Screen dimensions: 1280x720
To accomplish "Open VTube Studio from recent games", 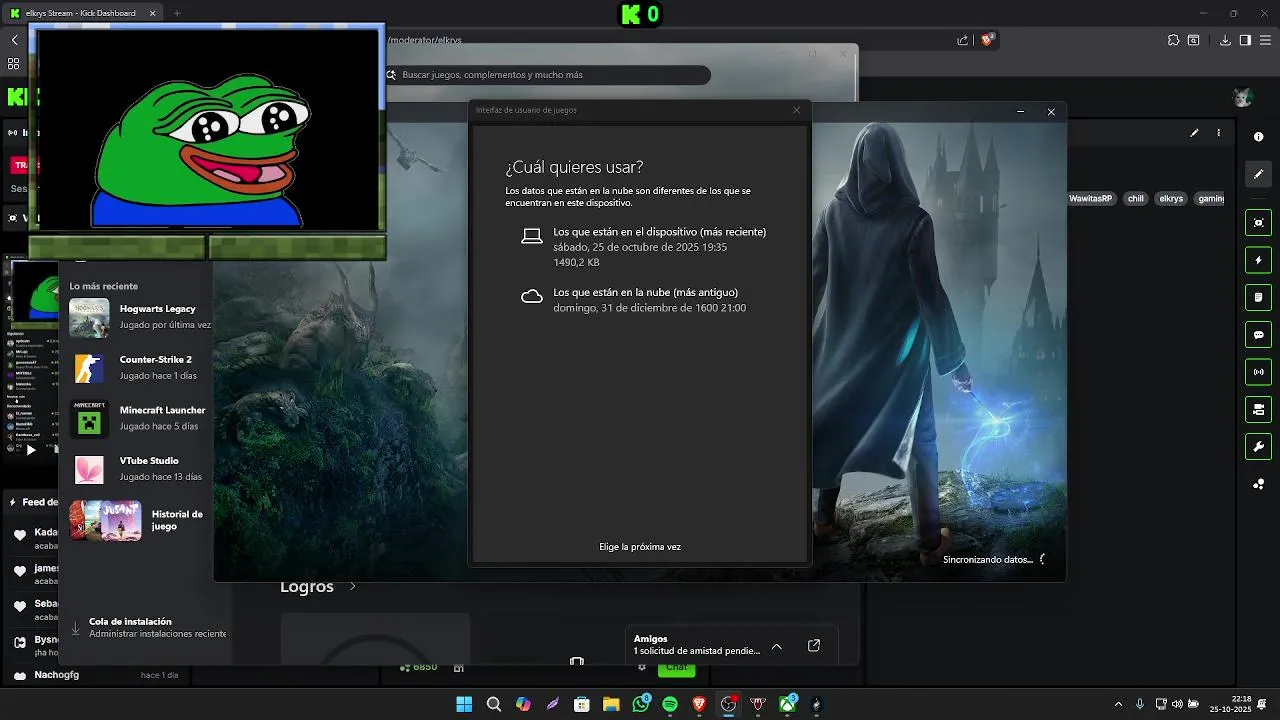I will click(x=140, y=469).
